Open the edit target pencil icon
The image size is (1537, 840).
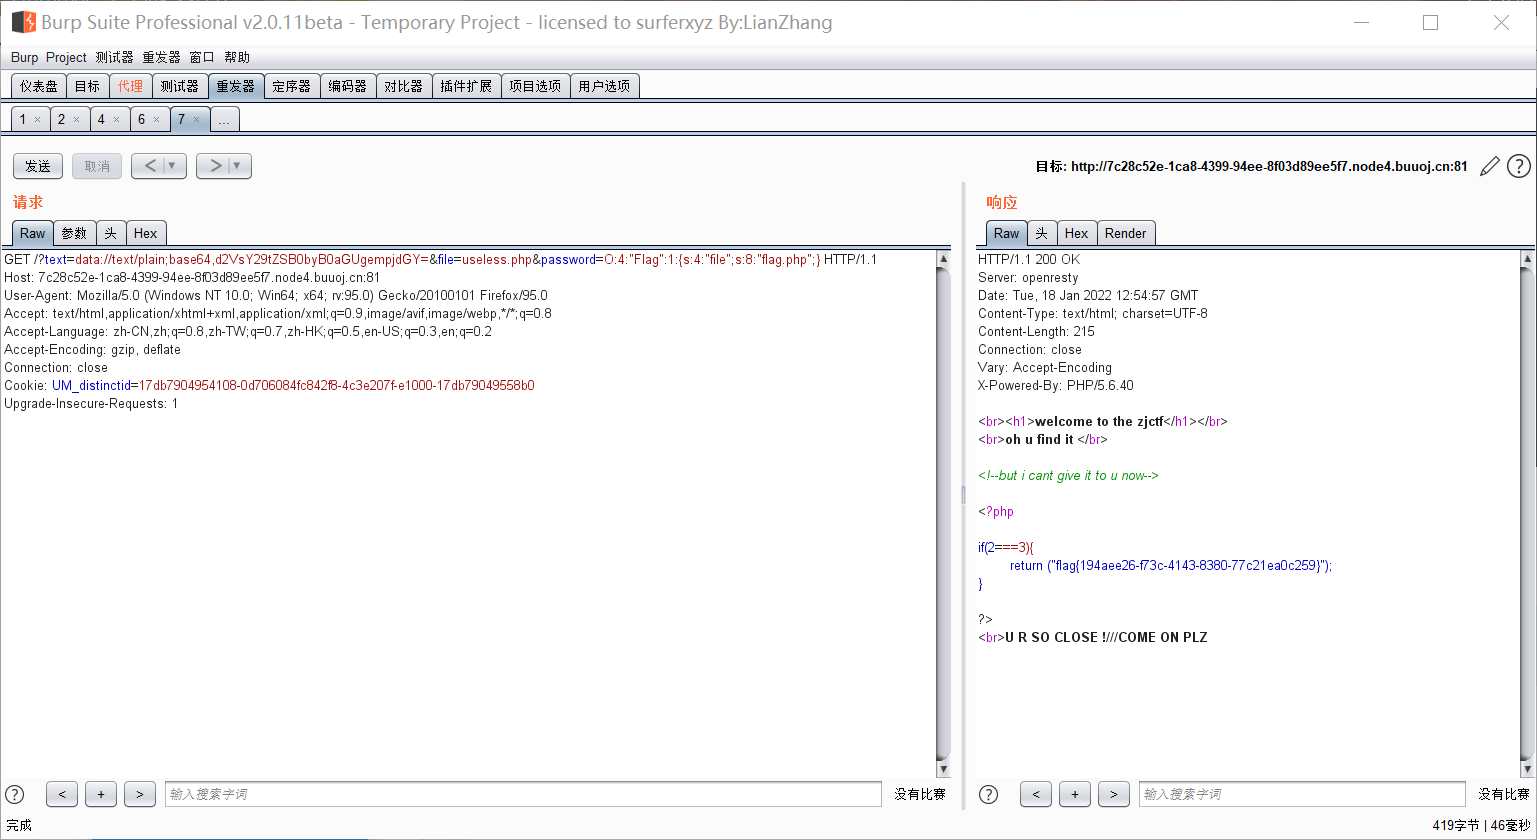1490,166
